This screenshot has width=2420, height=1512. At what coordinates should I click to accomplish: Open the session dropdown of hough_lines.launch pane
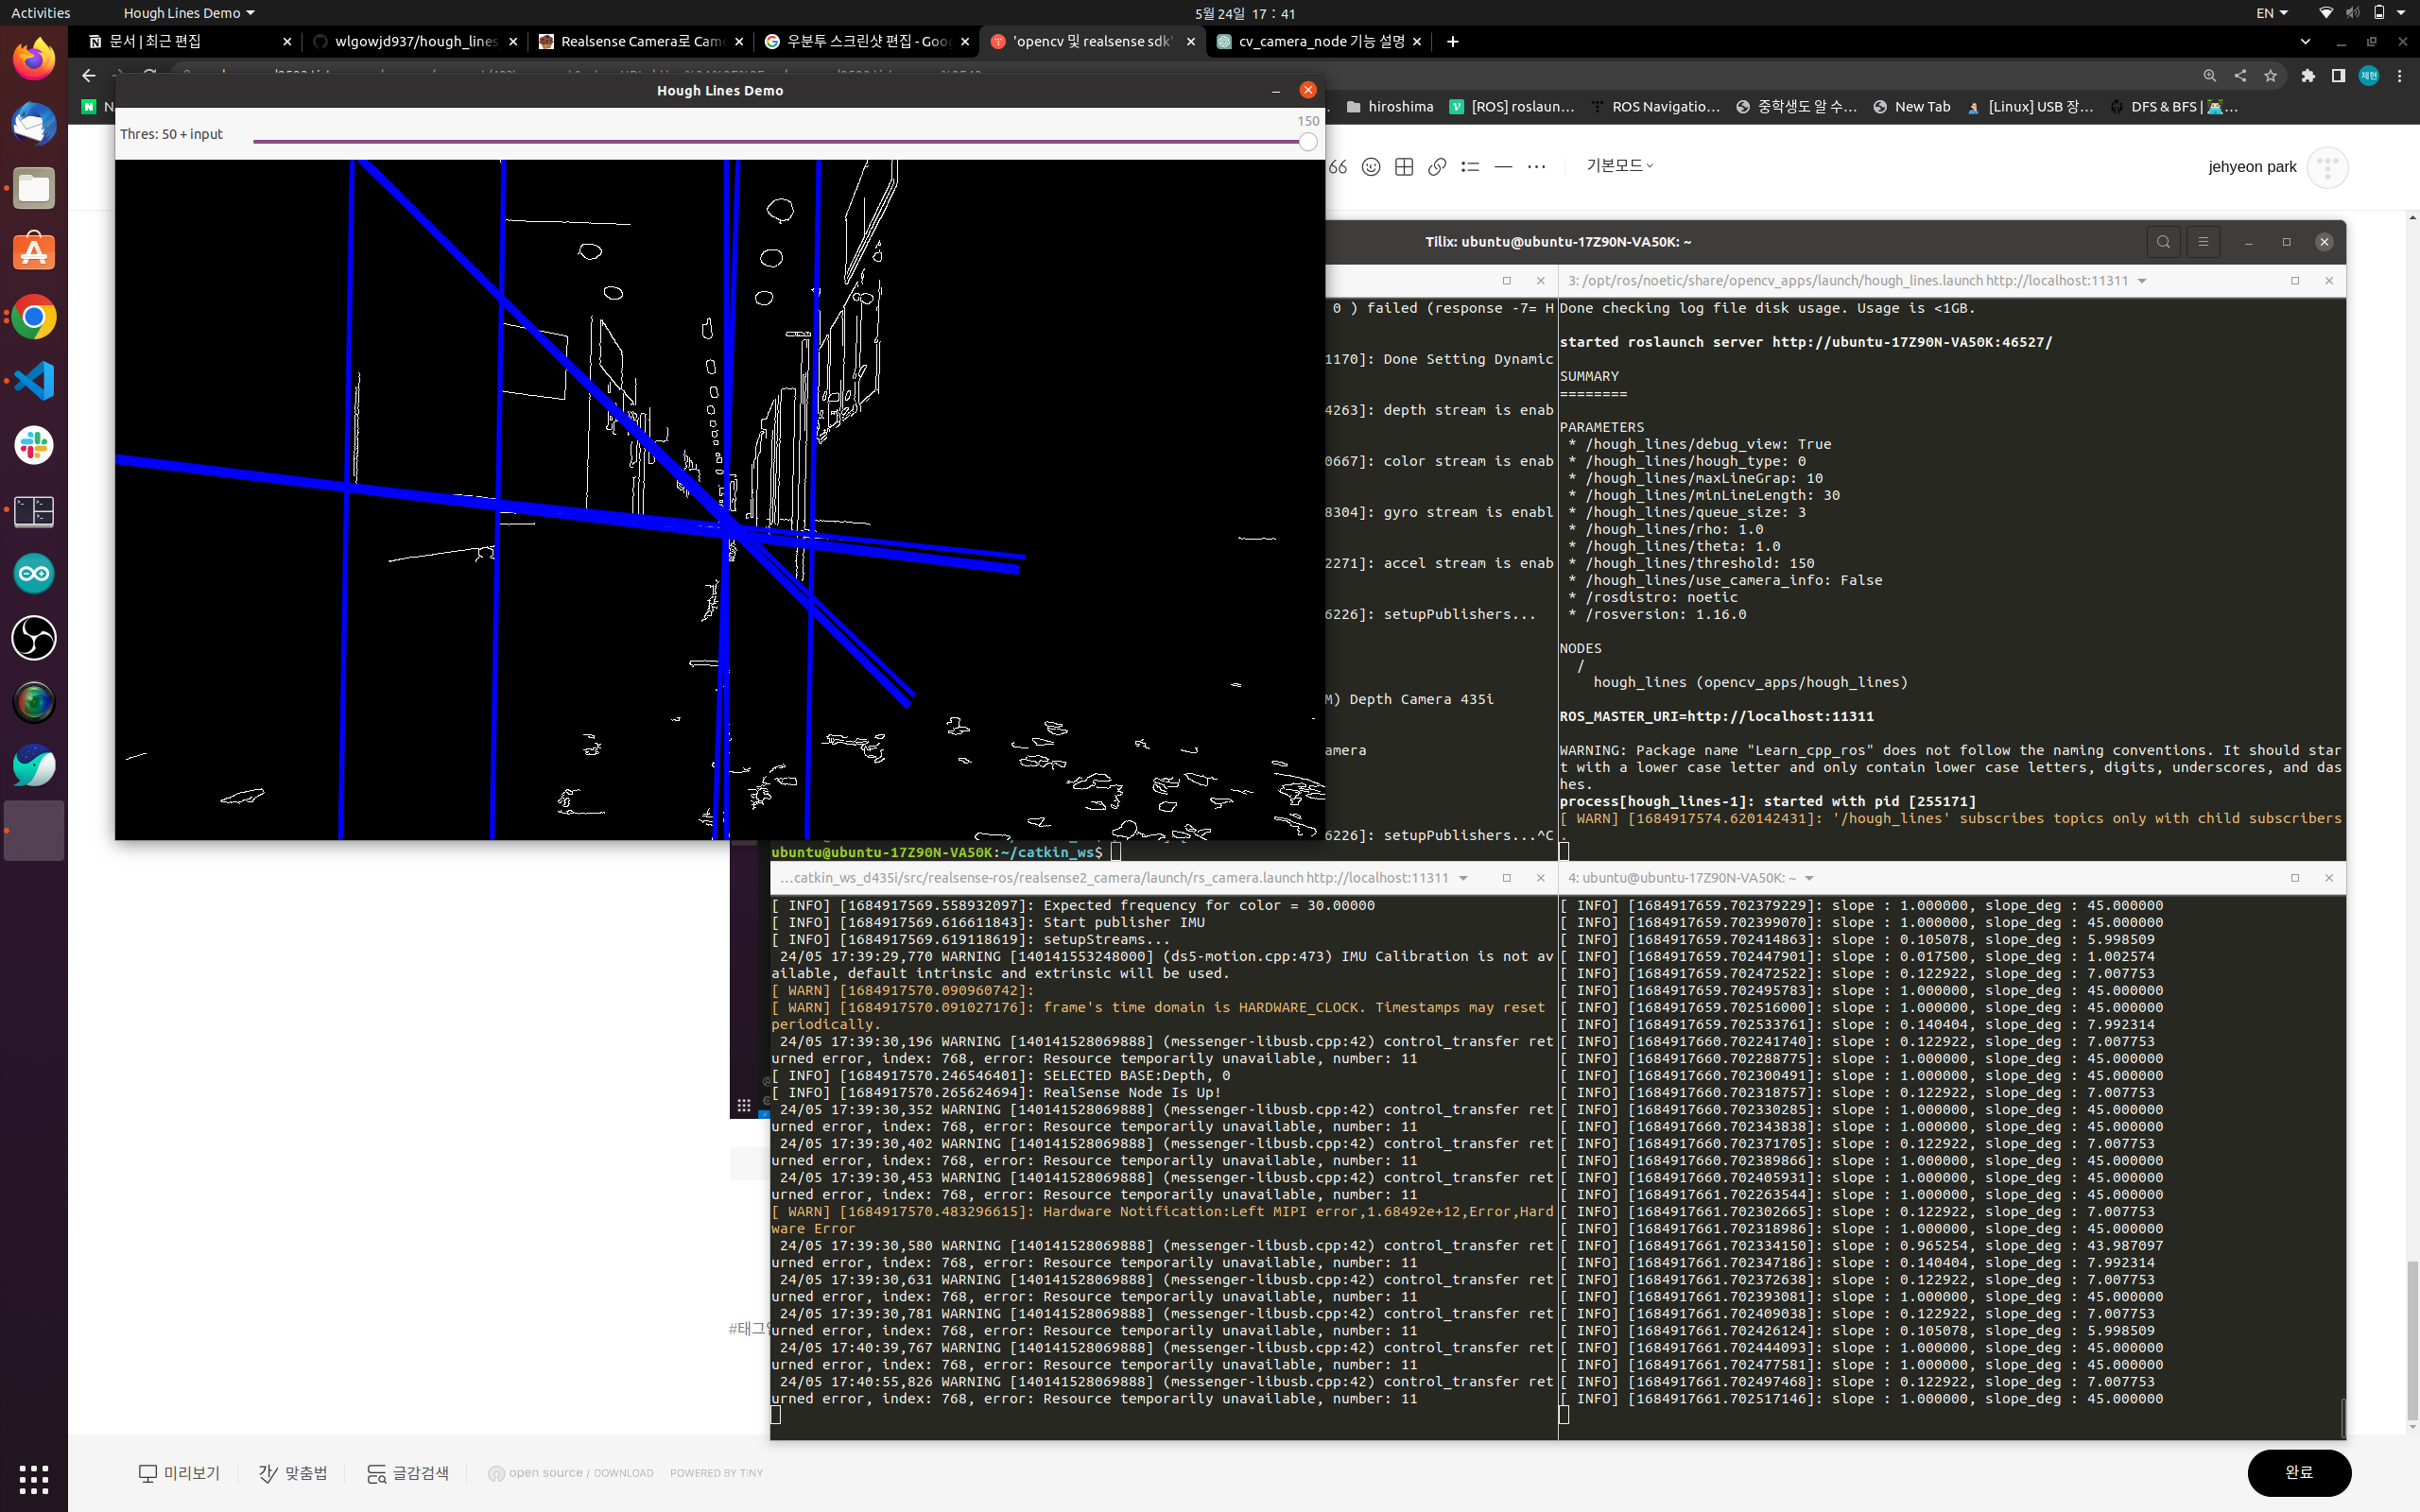coord(2142,281)
